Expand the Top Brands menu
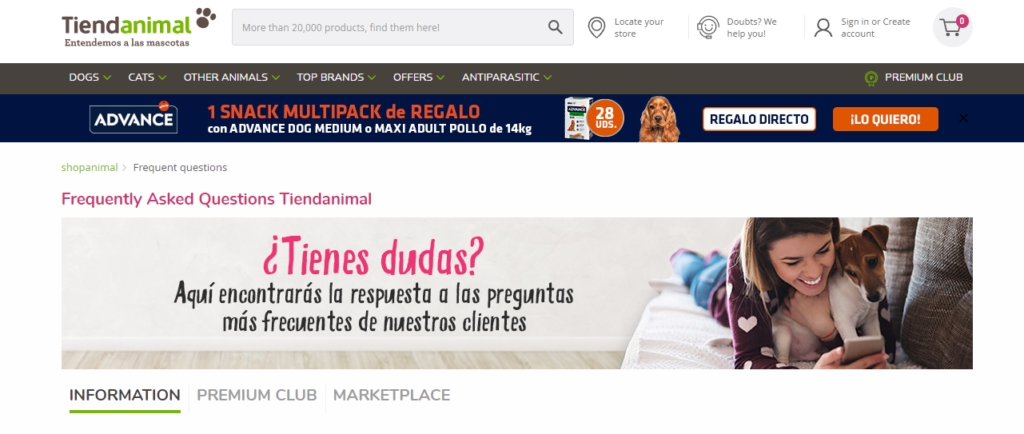The image size is (1024, 434). 336,77
